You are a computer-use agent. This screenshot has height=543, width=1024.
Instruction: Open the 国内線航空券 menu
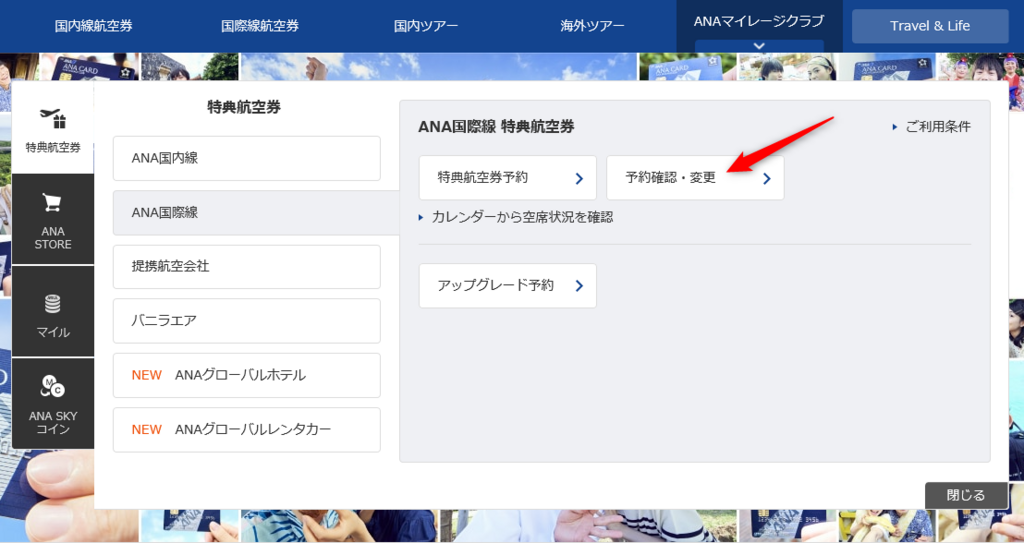[x=93, y=26]
